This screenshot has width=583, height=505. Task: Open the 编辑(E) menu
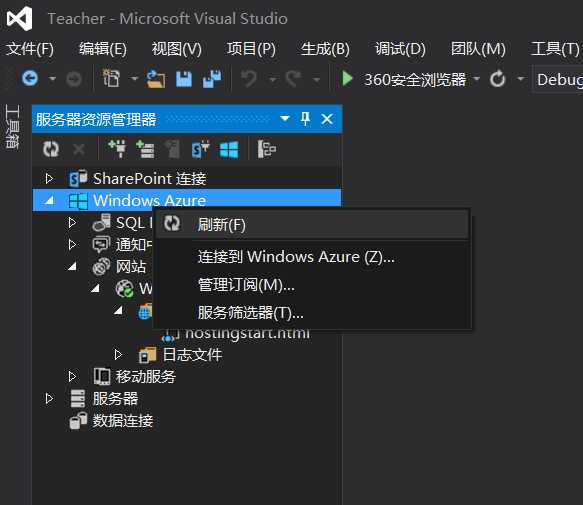point(103,49)
